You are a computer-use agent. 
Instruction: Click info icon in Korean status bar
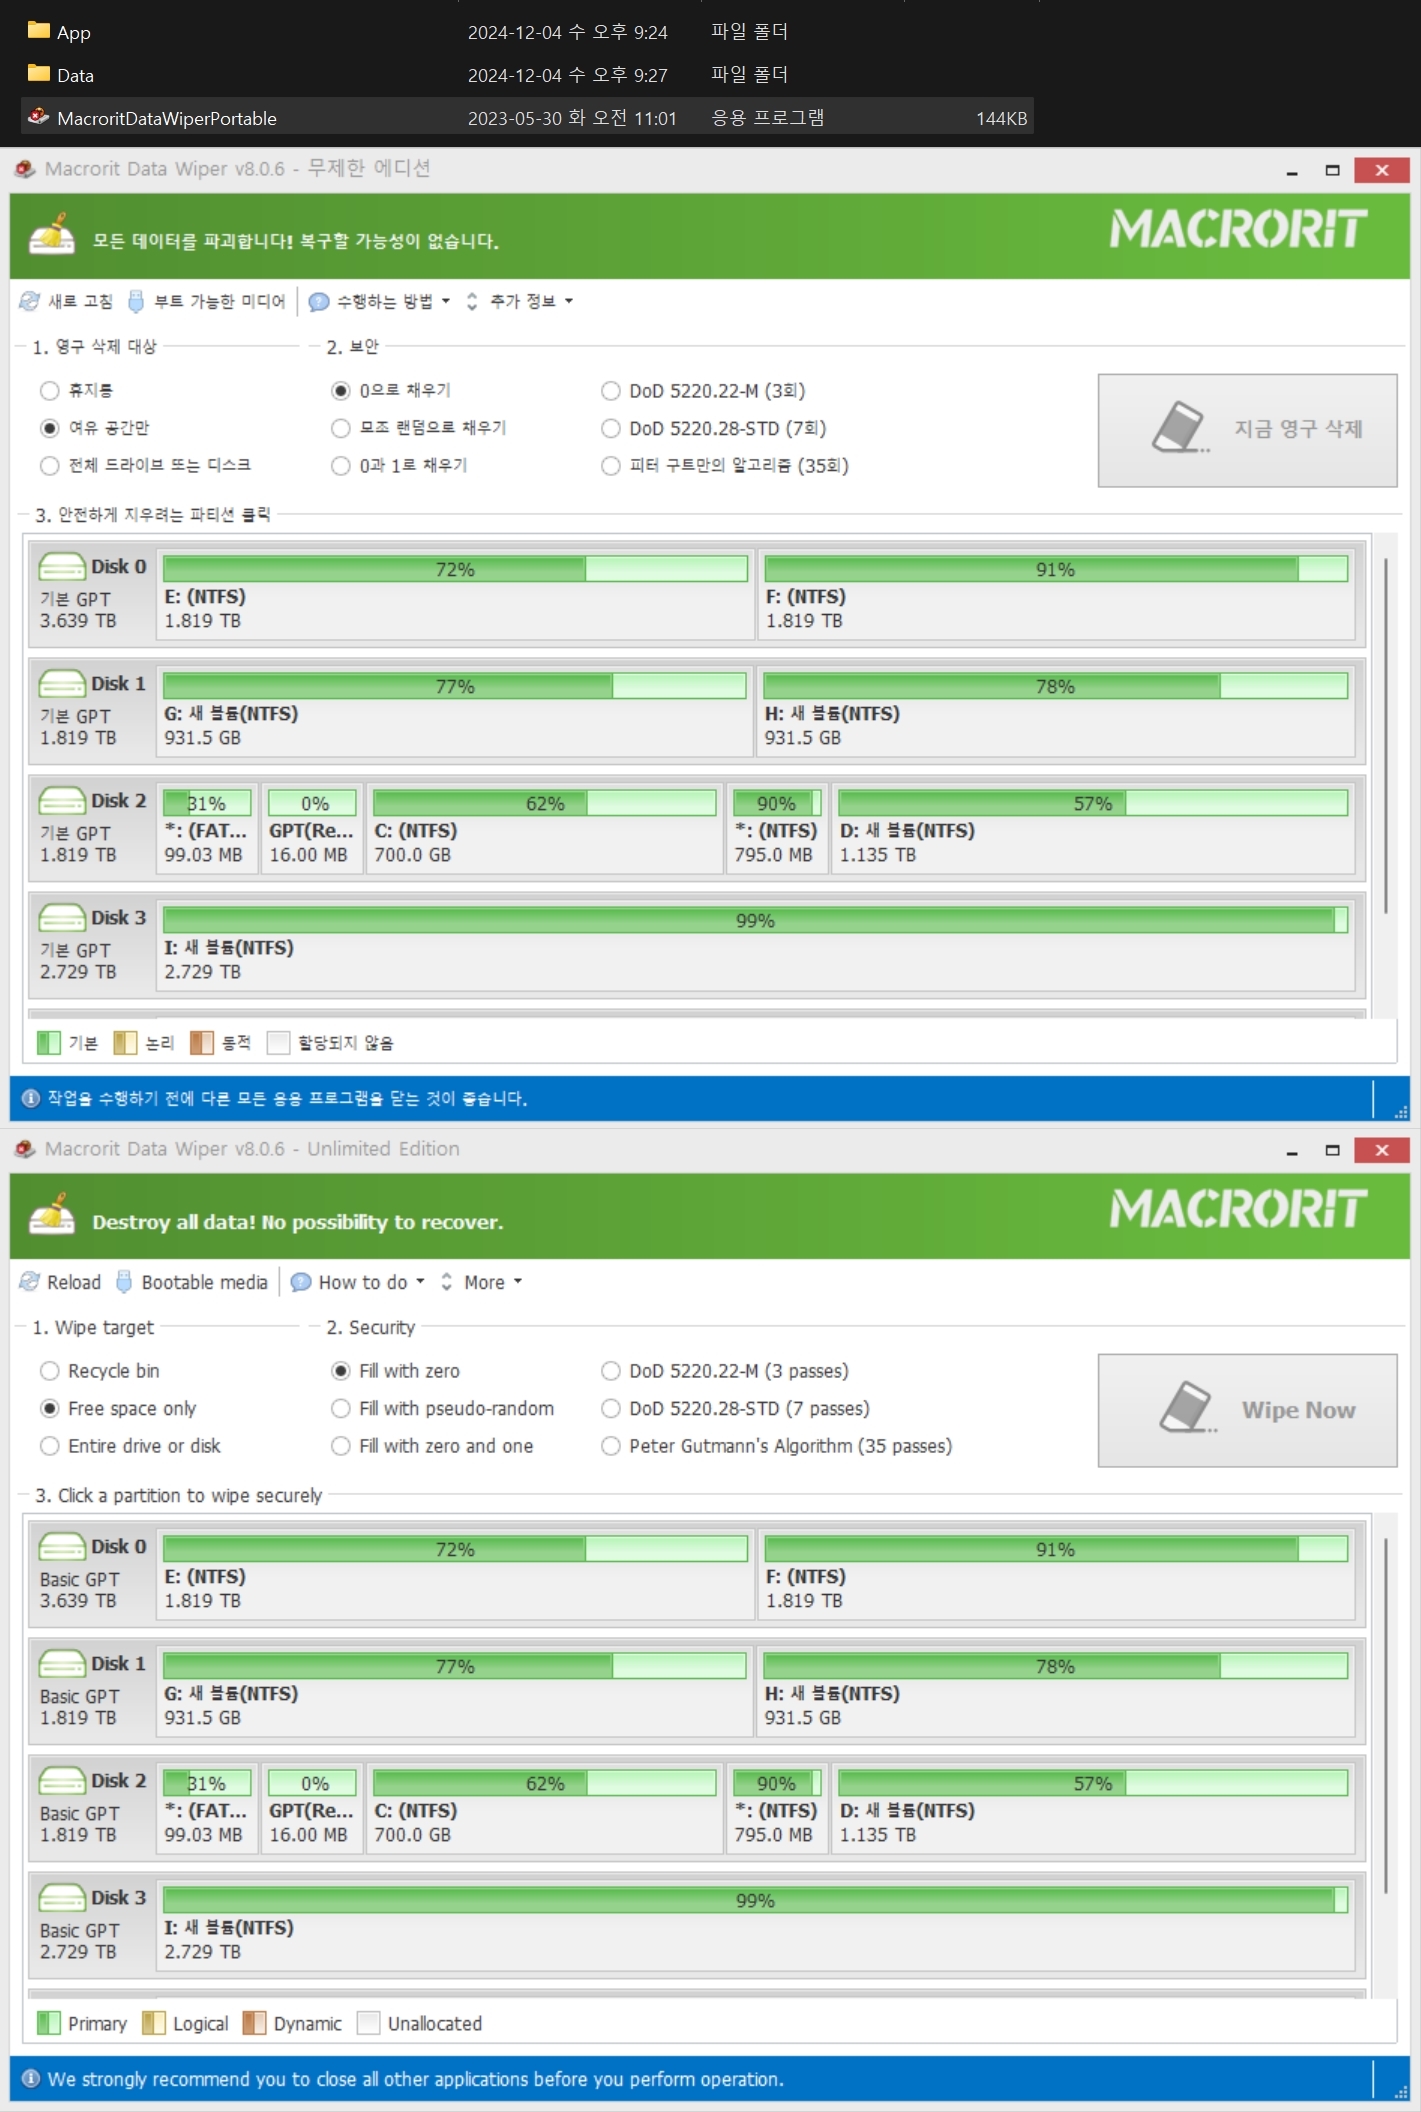coord(31,1098)
